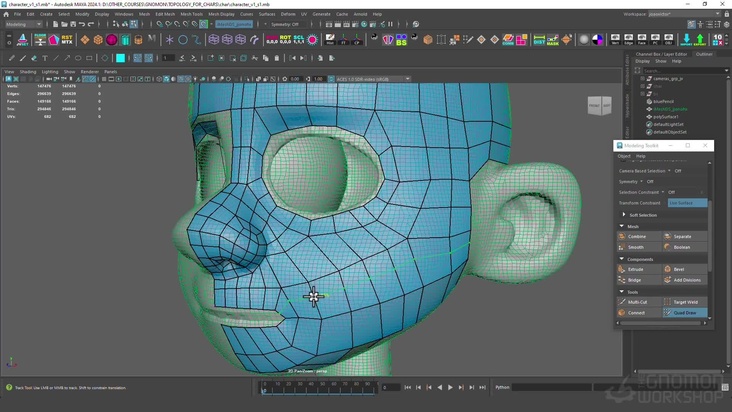Click the play forward button
This screenshot has width=732, height=412.
pyautogui.click(x=450, y=387)
